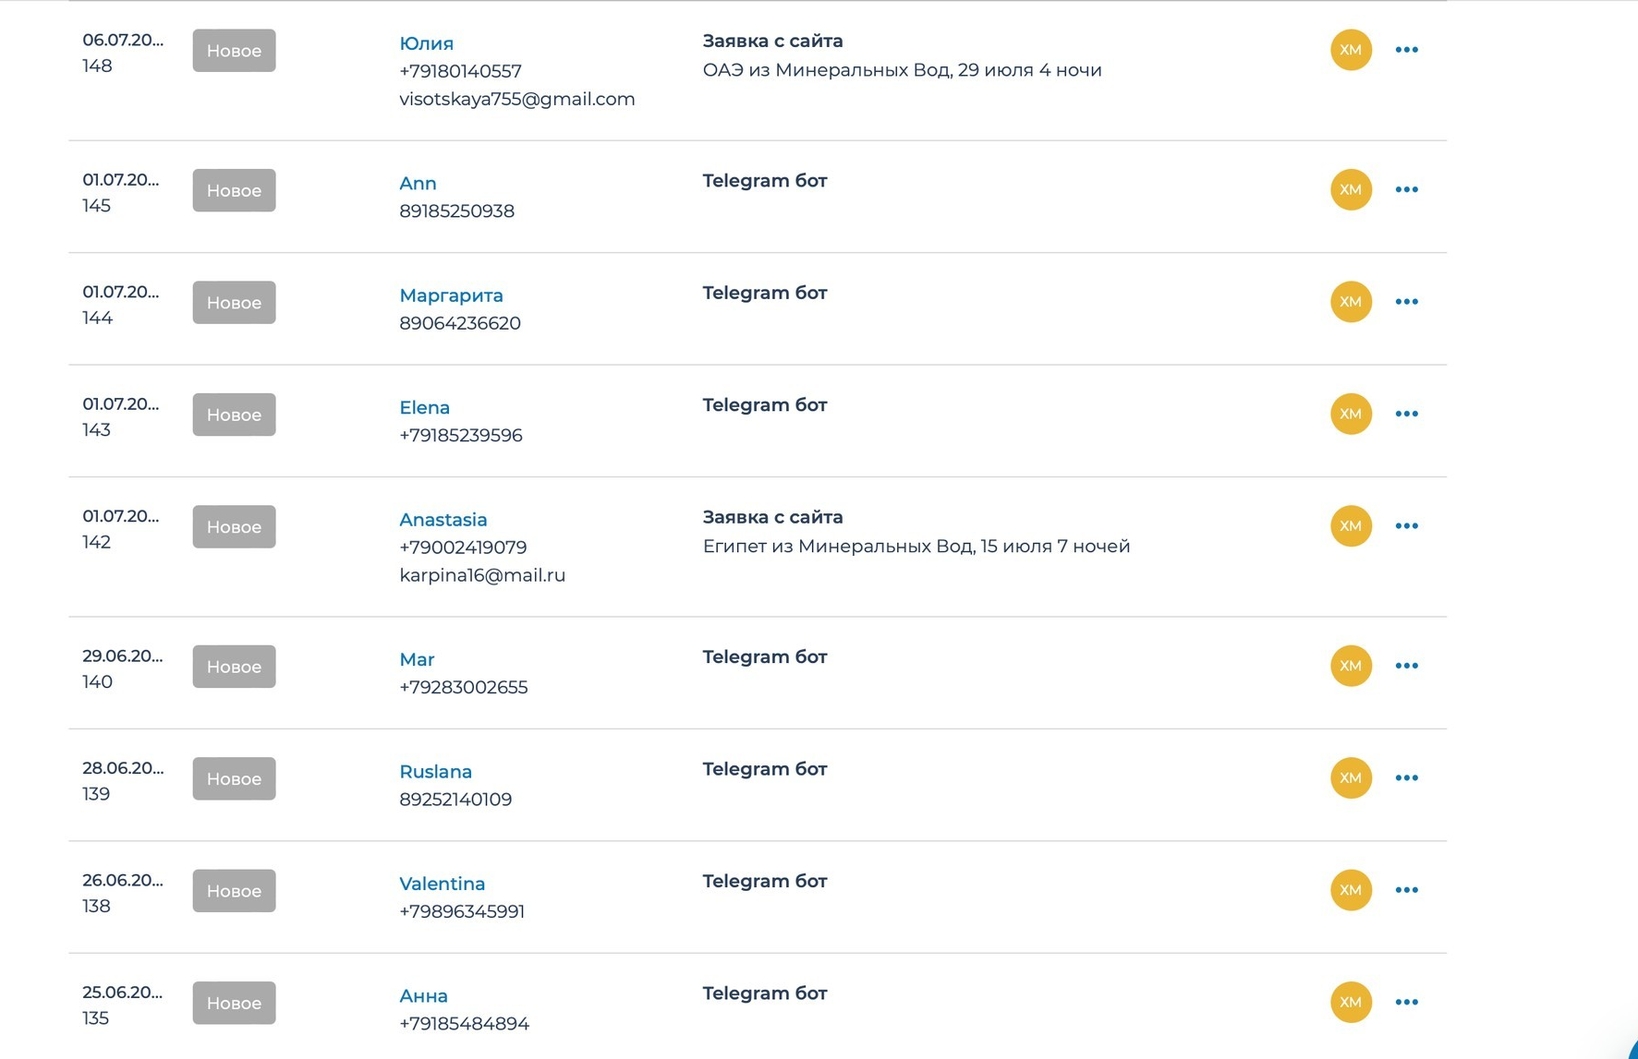Screen dimensions: 1638x1059
Task: Open three-dots menu for Юлия's request
Action: [x=1406, y=50]
